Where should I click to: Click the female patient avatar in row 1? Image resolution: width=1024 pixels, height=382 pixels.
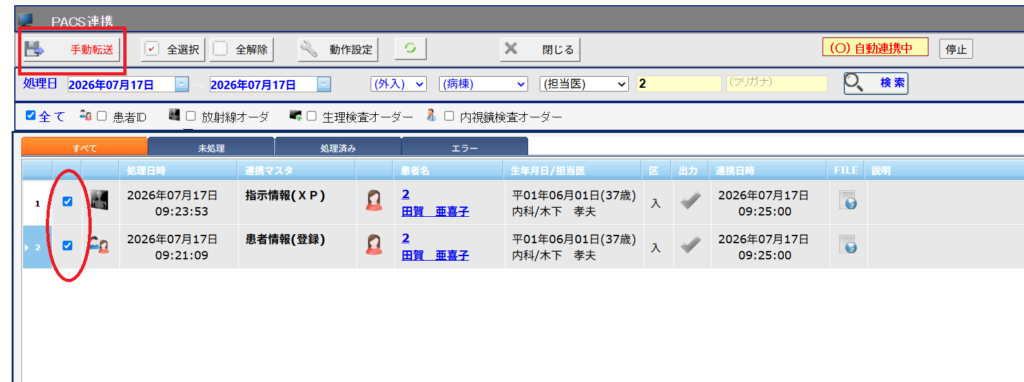tap(374, 200)
